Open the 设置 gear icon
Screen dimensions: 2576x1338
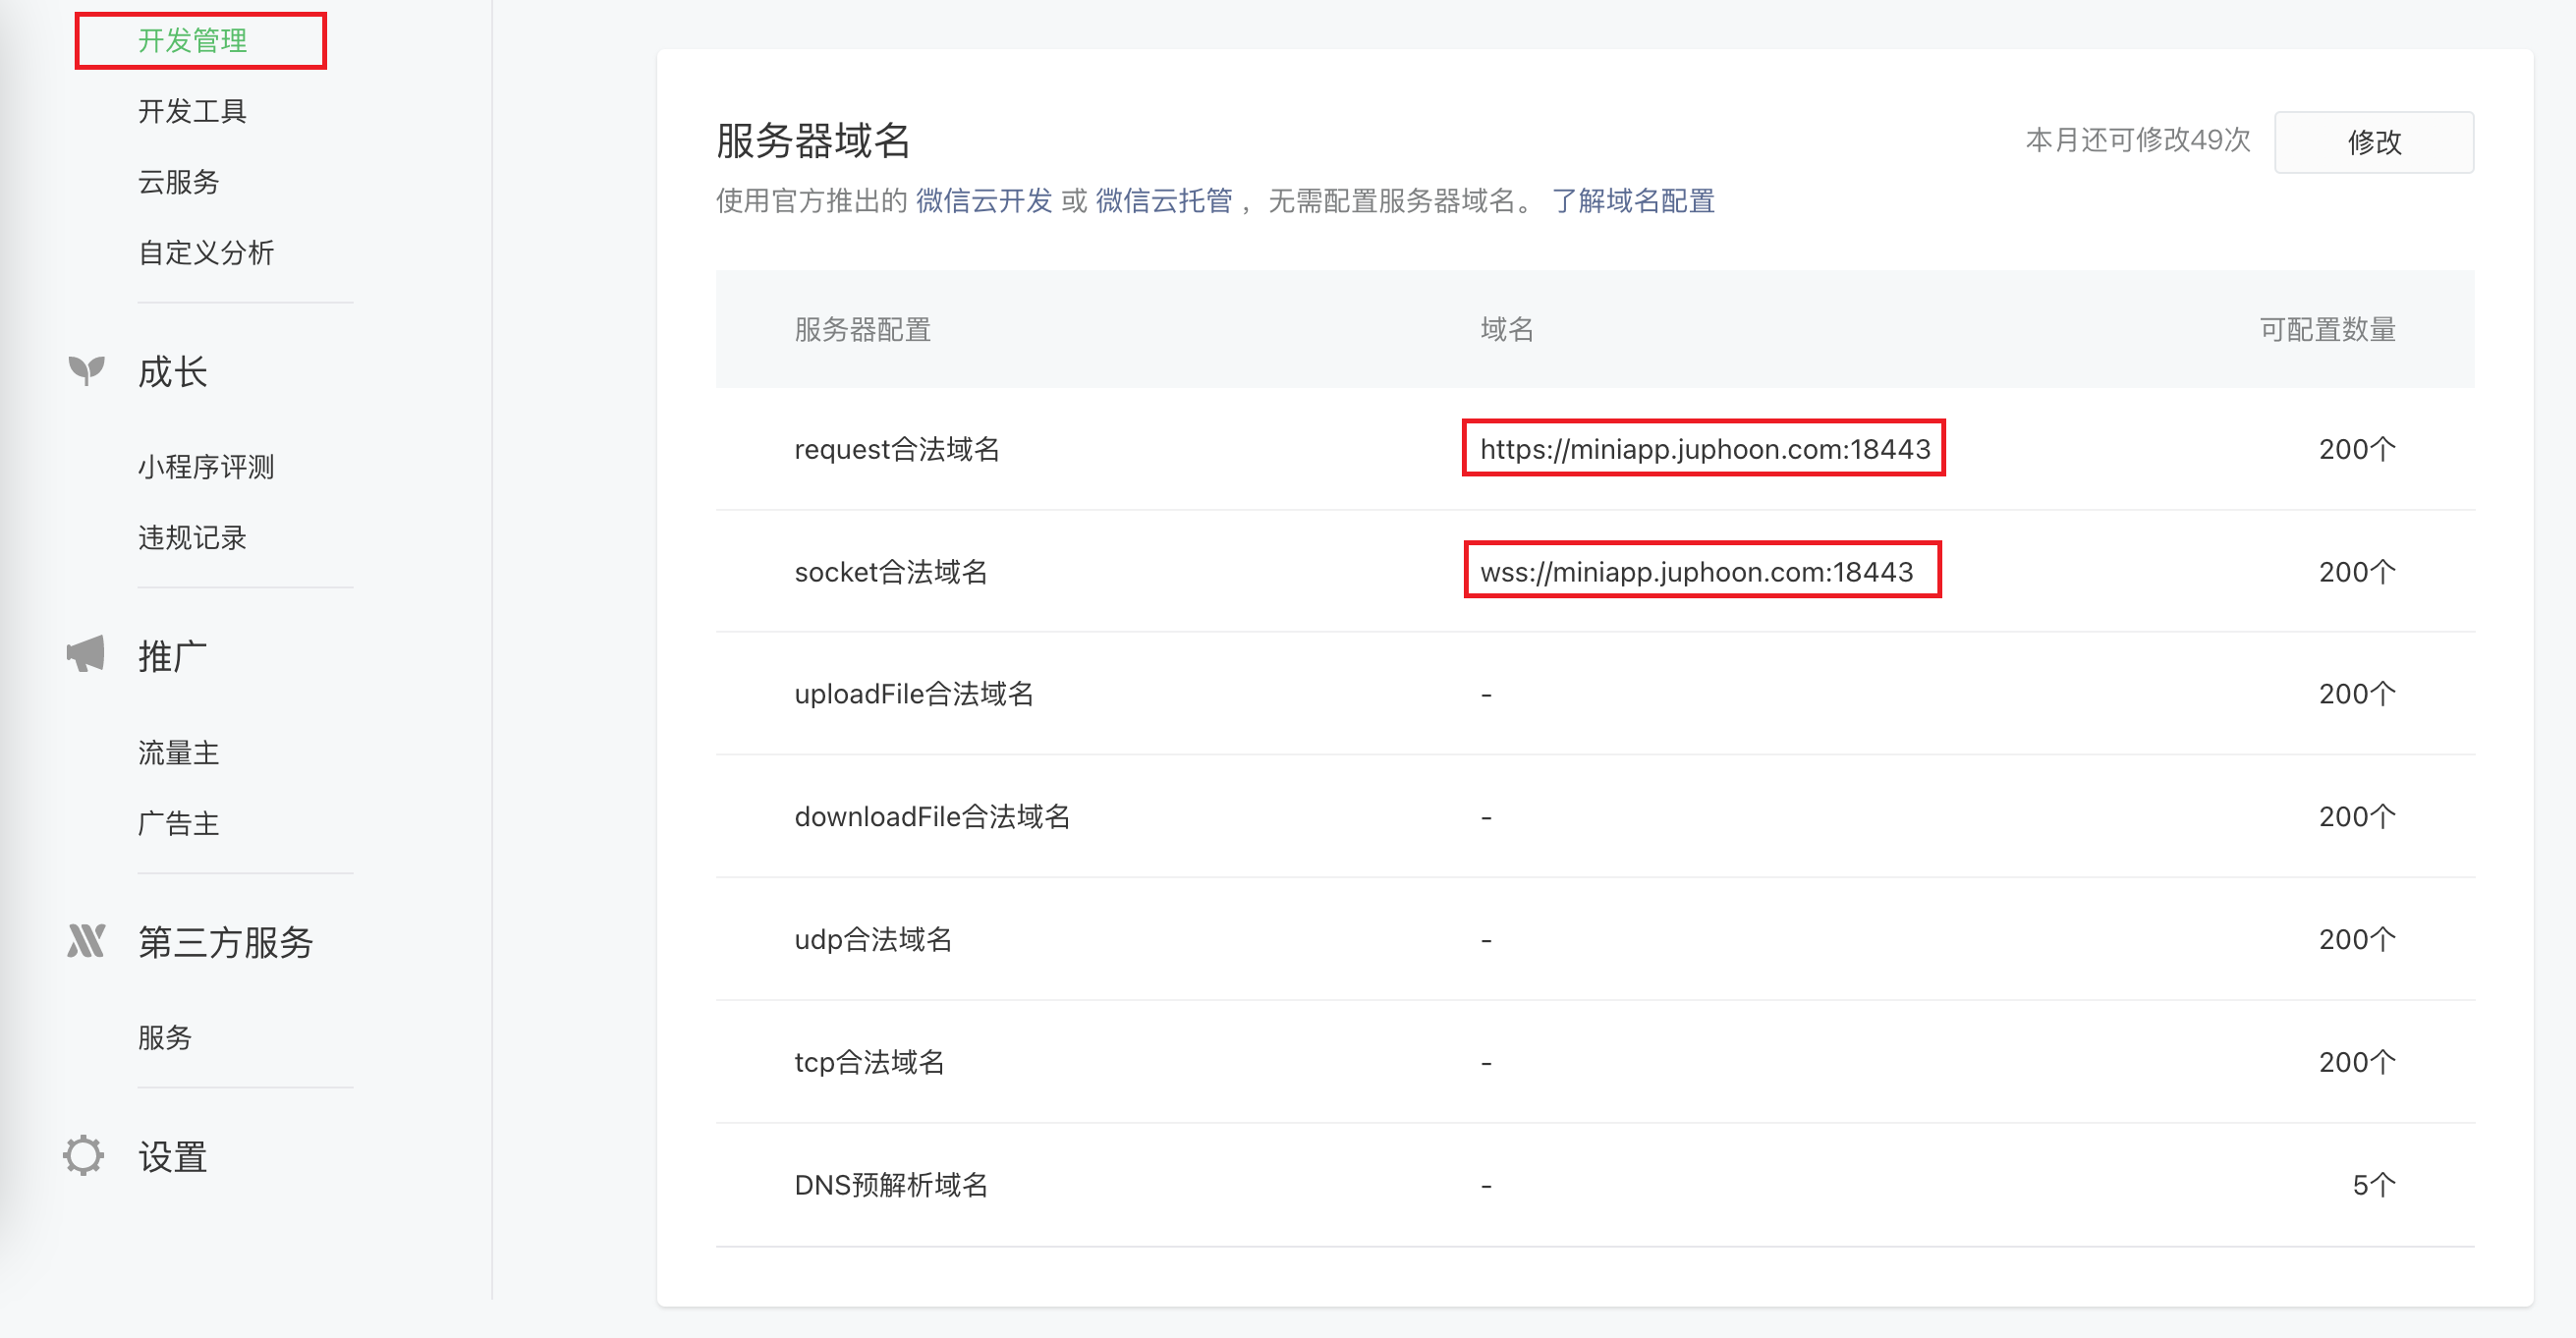83,1156
